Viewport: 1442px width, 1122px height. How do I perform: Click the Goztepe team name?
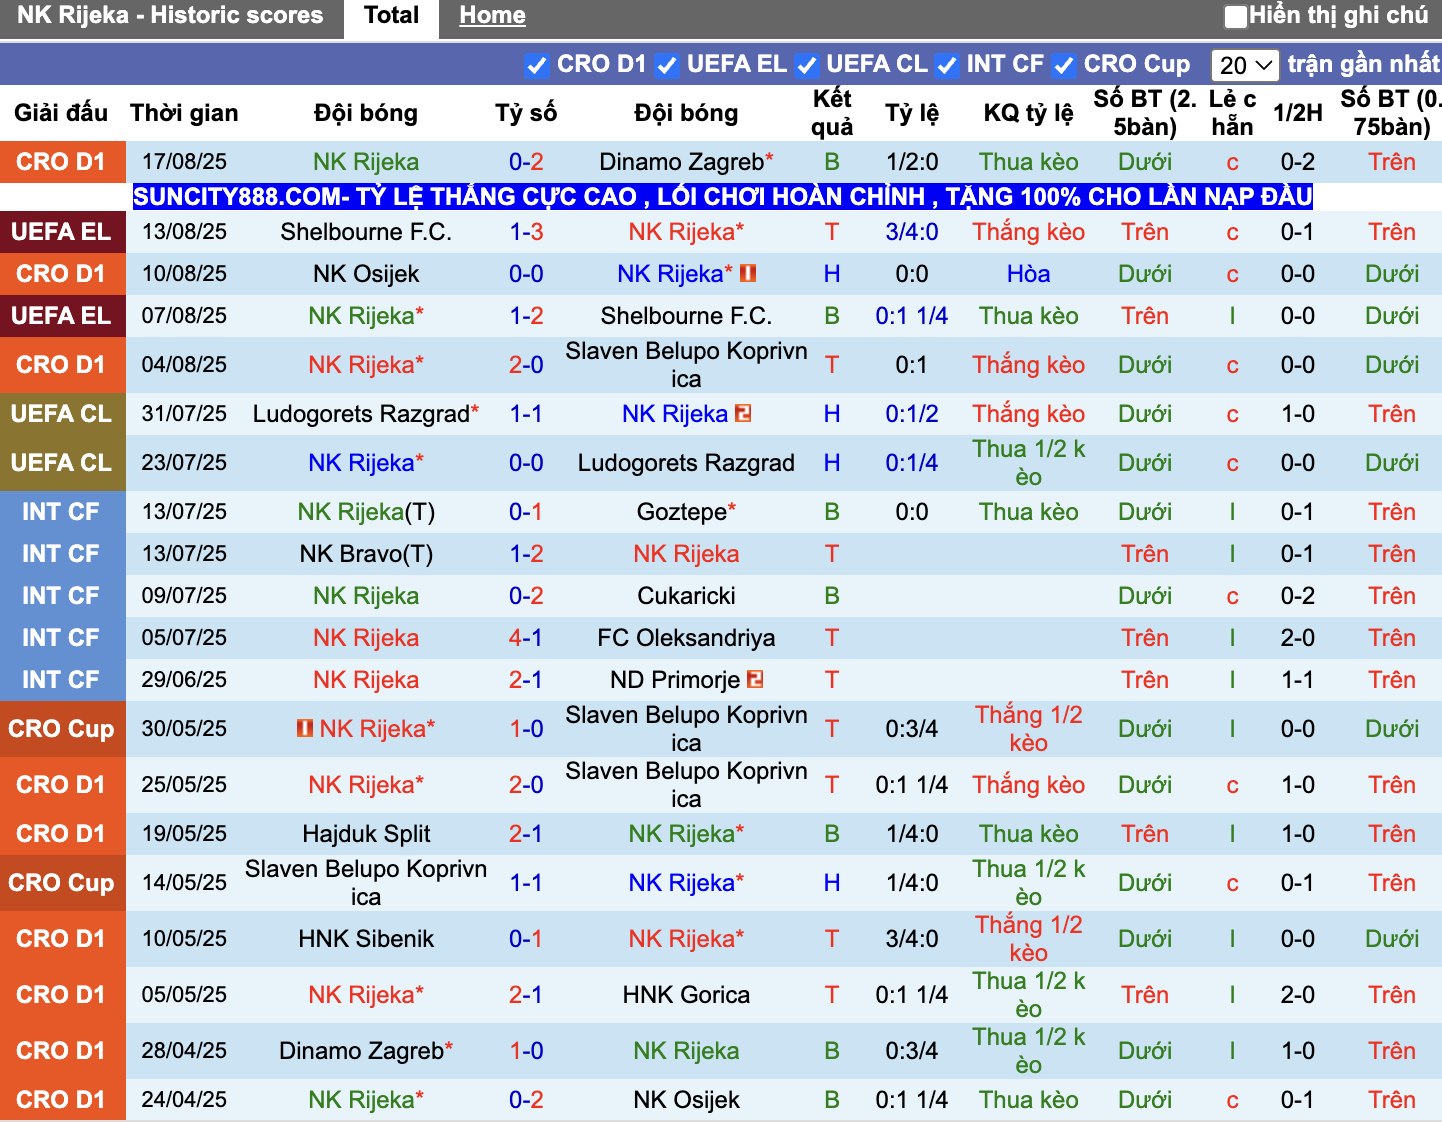(x=686, y=512)
